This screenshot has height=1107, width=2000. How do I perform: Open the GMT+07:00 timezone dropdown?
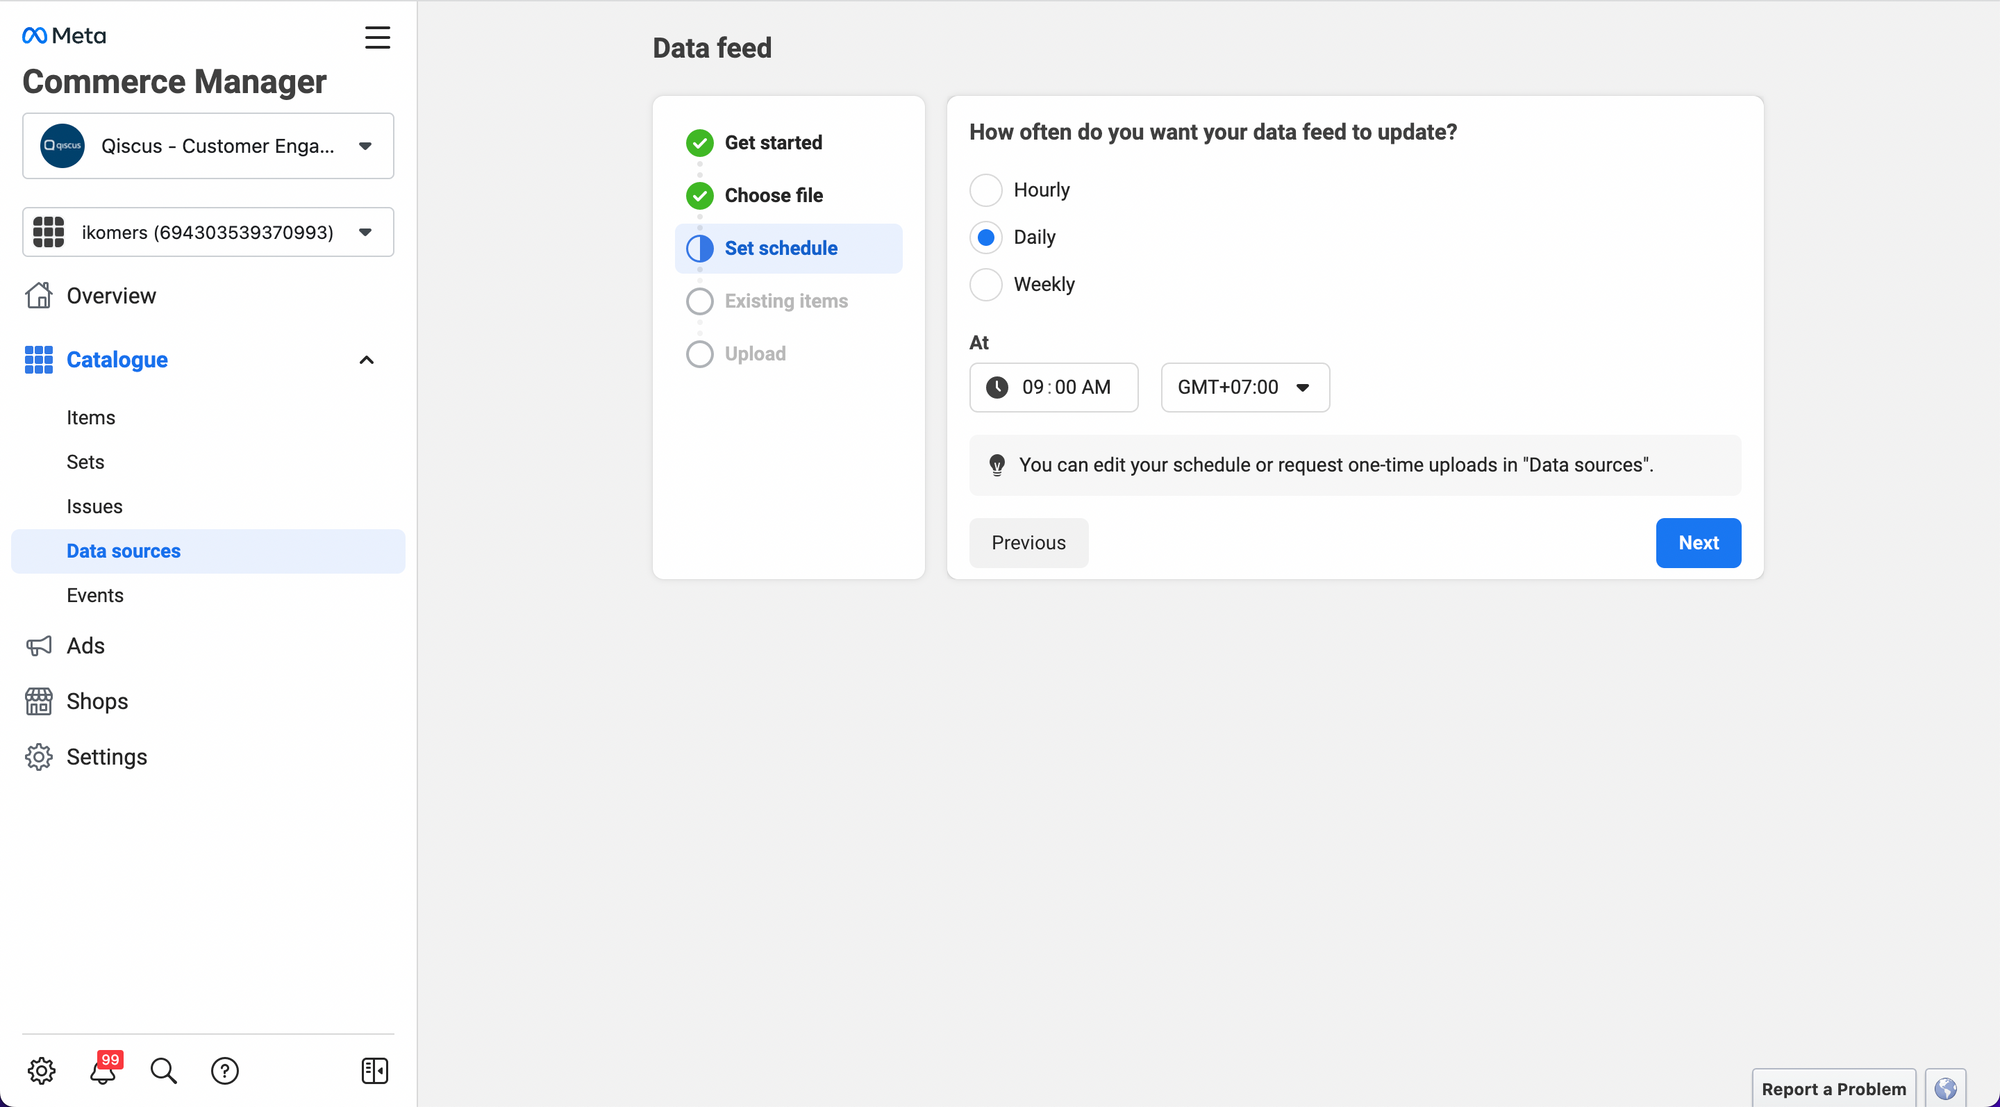coord(1245,387)
